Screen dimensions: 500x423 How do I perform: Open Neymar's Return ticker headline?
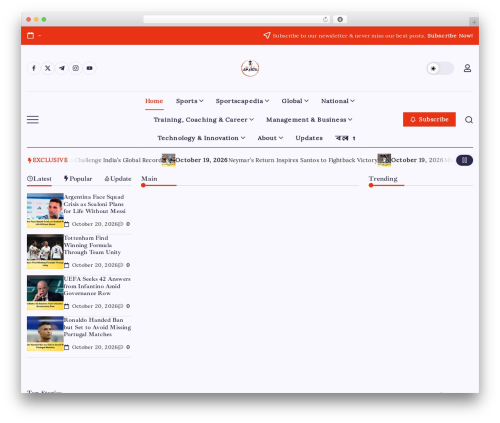pos(303,160)
